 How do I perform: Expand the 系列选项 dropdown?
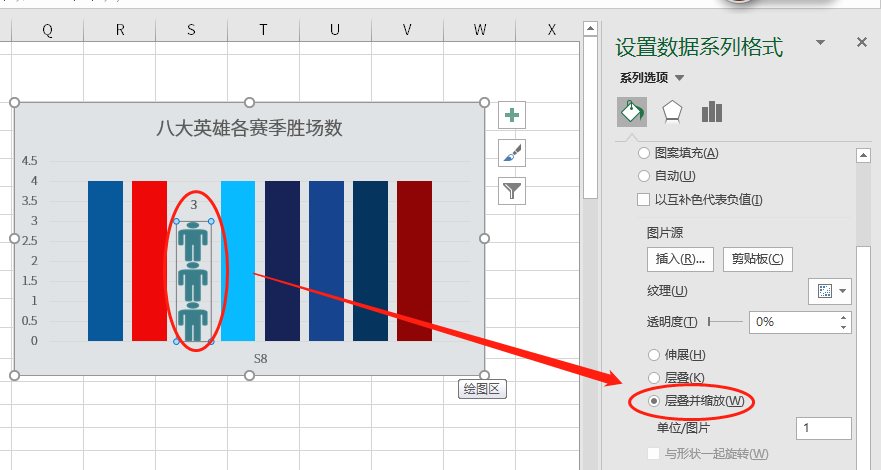tap(679, 78)
